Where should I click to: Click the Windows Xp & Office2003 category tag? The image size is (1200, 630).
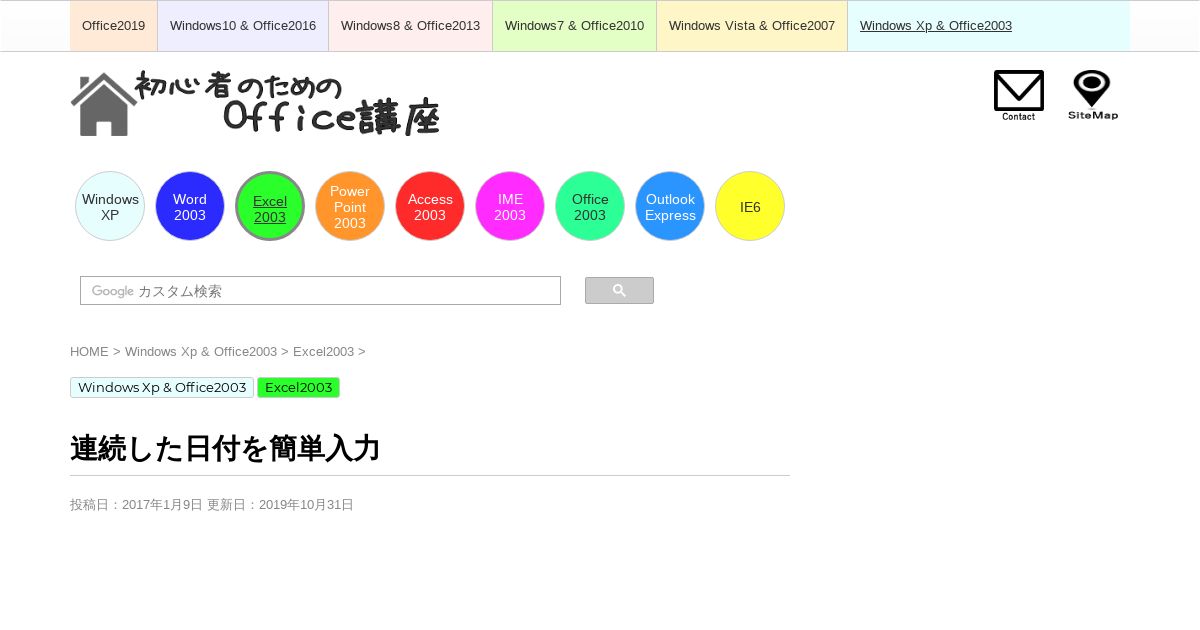coord(162,387)
